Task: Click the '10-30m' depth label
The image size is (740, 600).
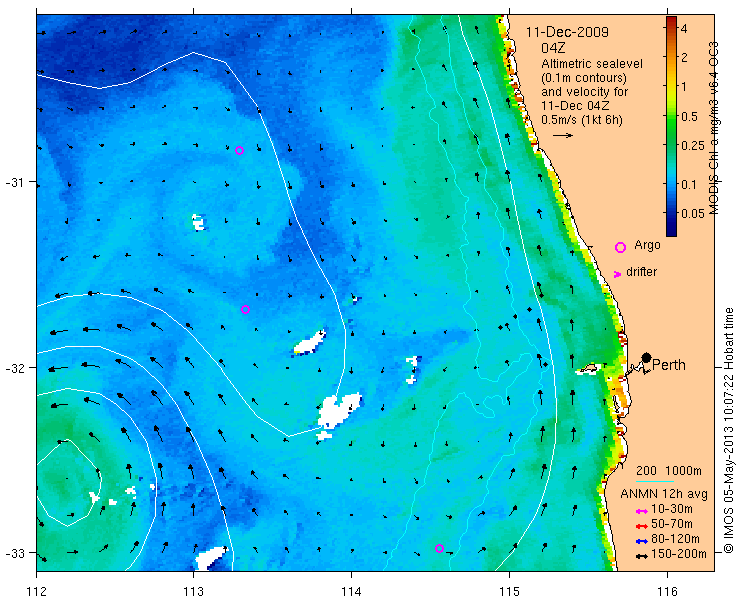Action: click(x=672, y=509)
